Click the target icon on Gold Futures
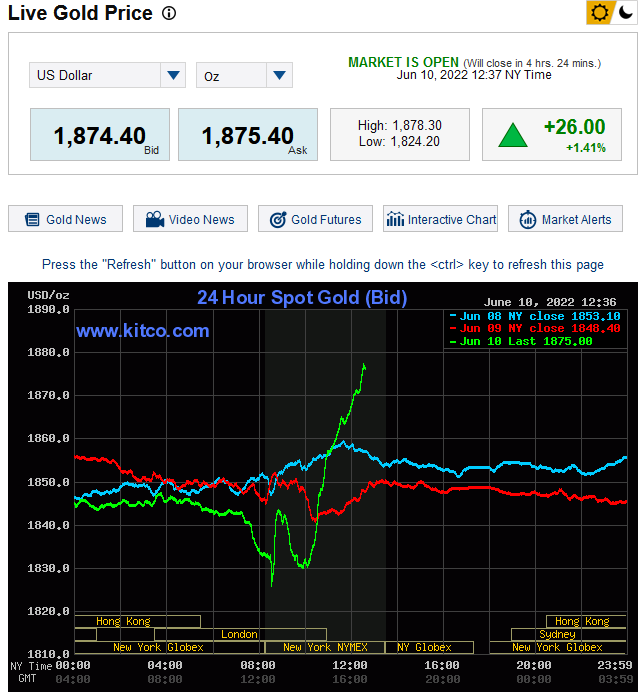The image size is (639, 694). point(278,220)
